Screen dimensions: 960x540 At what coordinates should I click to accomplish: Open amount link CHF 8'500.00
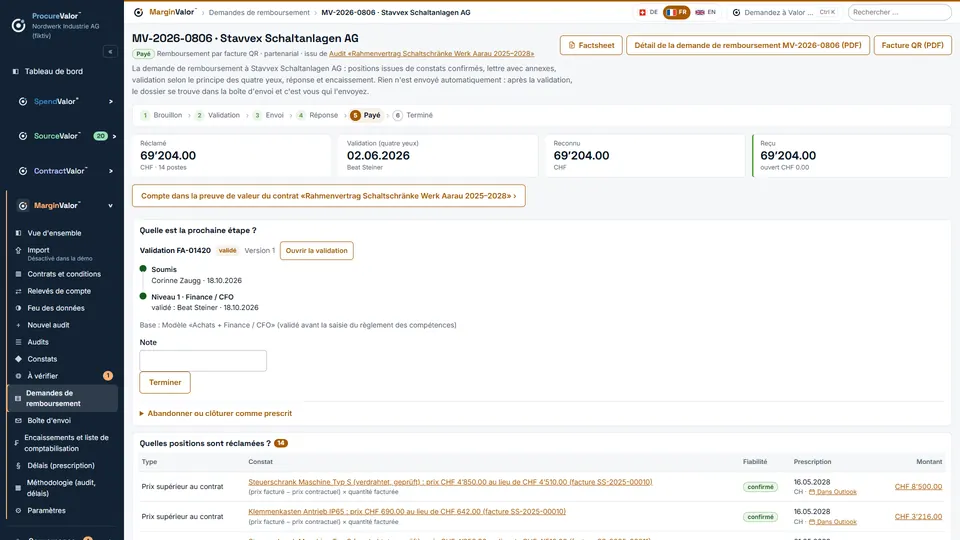tap(918, 487)
